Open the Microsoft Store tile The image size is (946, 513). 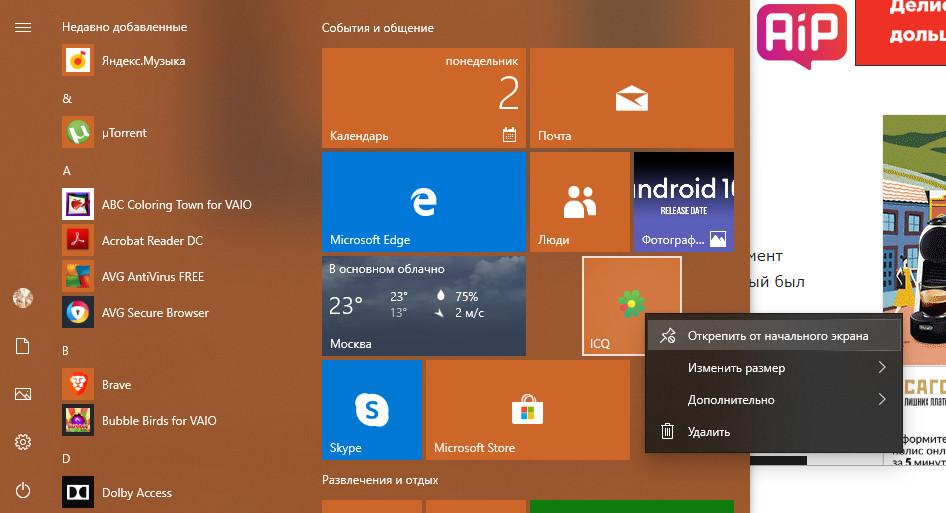(528, 410)
